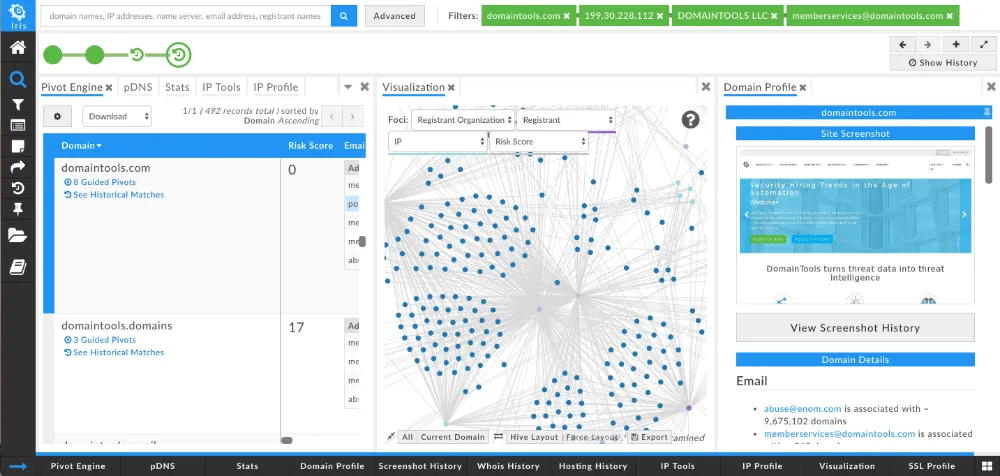Open the Download dropdown
This screenshot has width=1000, height=476.
click(117, 116)
